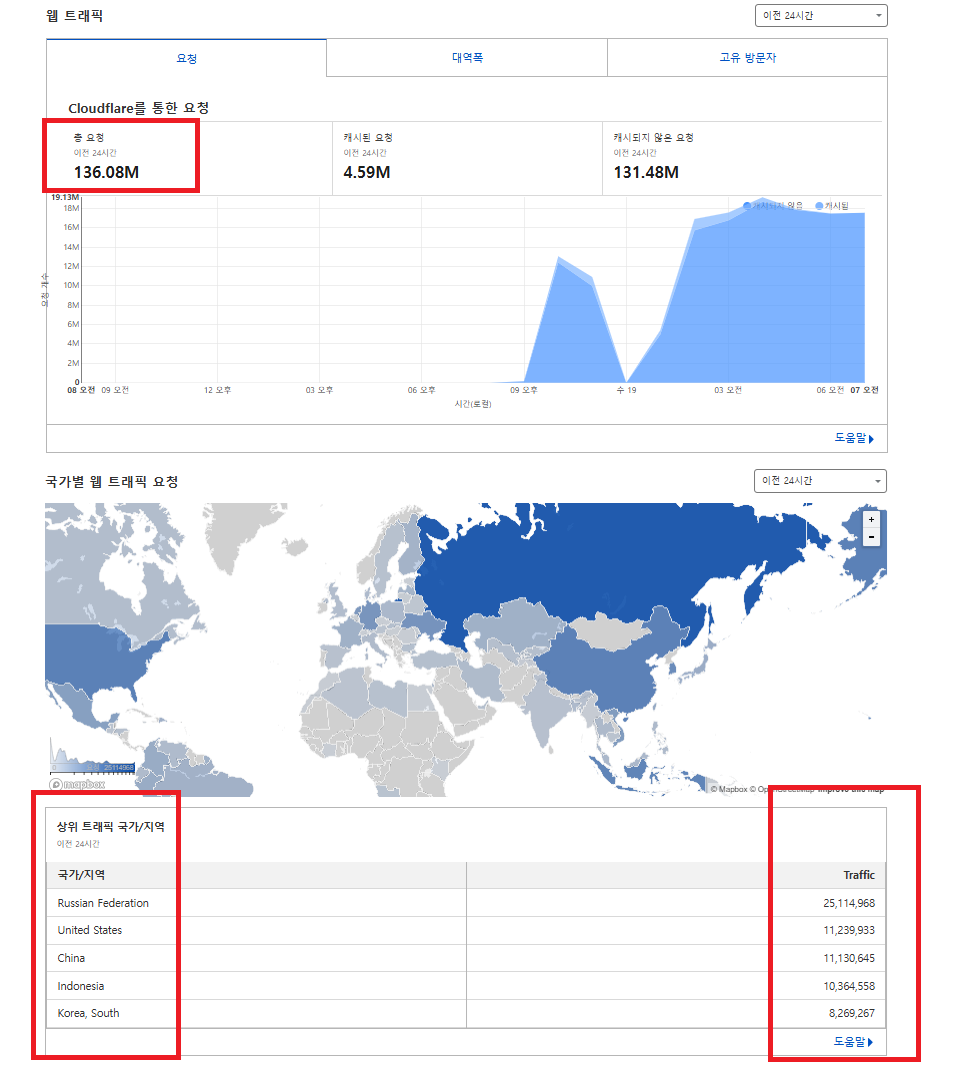Switch to the 고유 방문자 tab
The image size is (961, 1068).
tap(747, 58)
